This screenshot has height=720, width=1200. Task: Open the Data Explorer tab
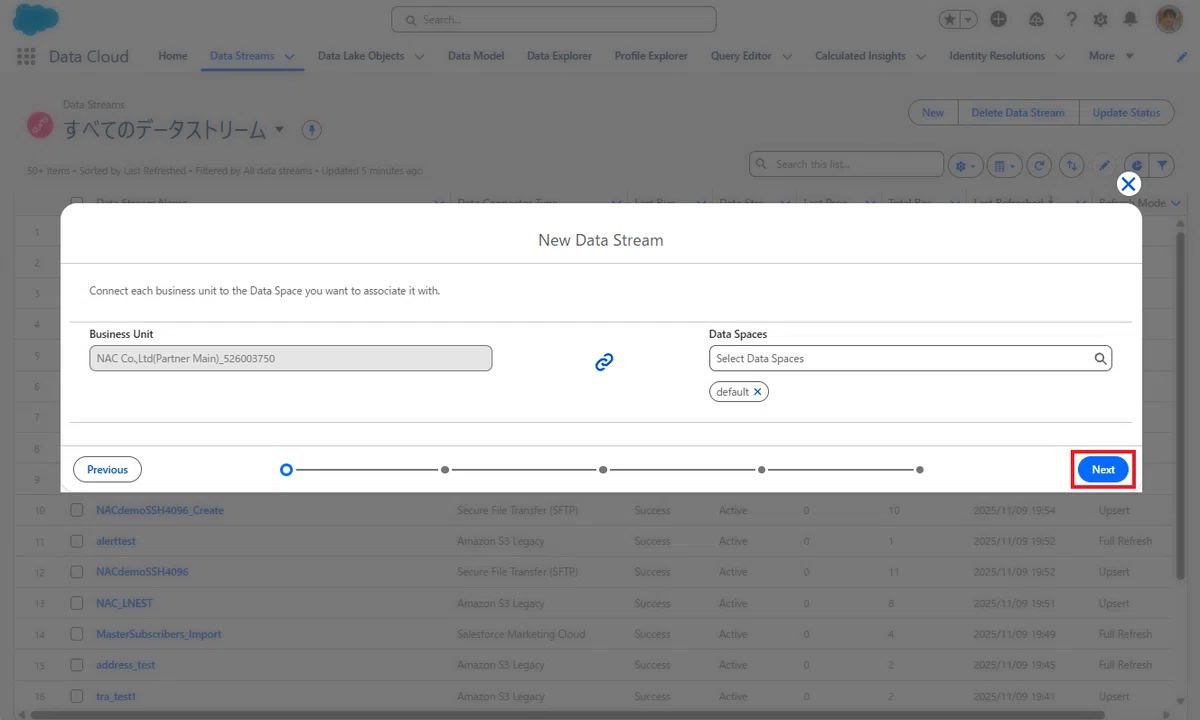click(x=559, y=56)
